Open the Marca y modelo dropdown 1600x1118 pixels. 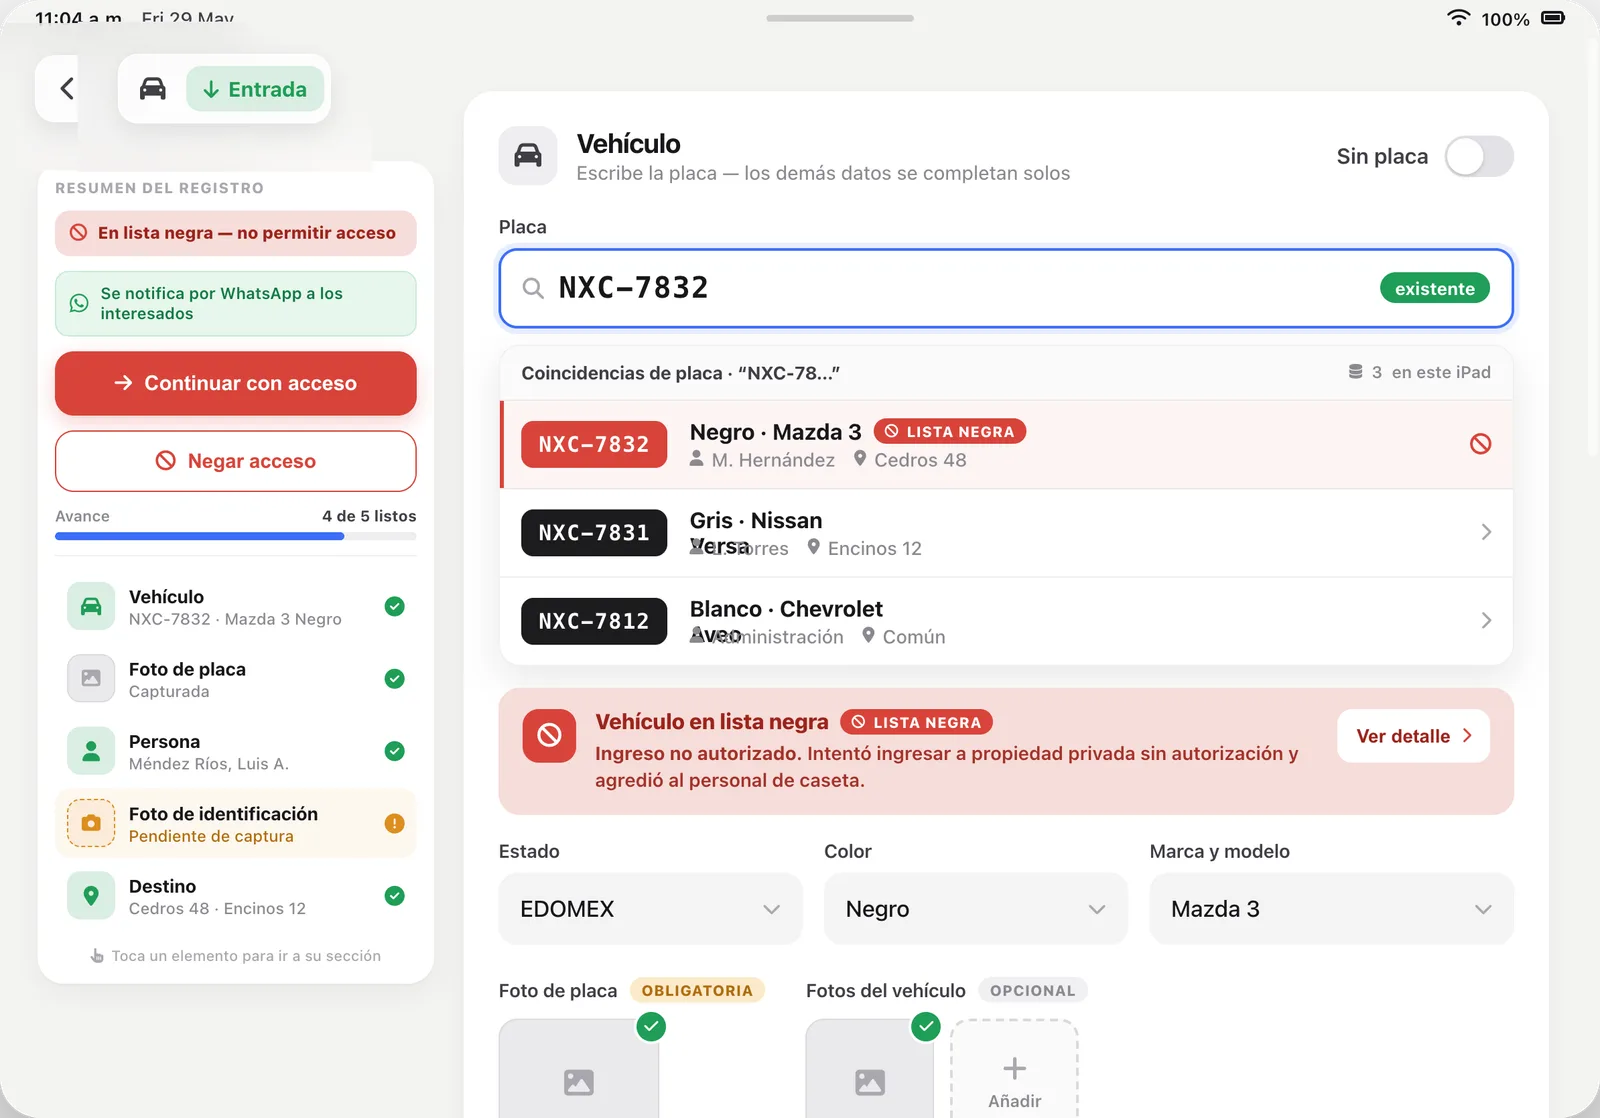(1331, 909)
